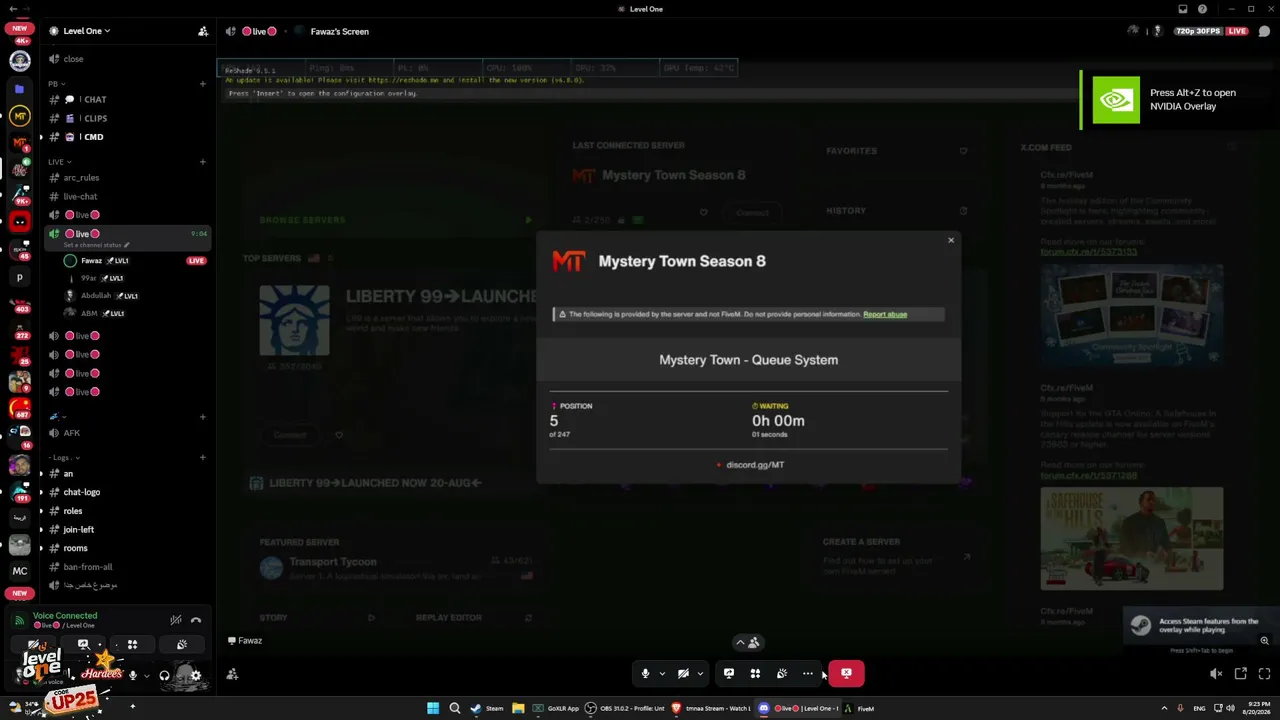
Task: Open the arc_rules channel
Action: coord(127,178)
